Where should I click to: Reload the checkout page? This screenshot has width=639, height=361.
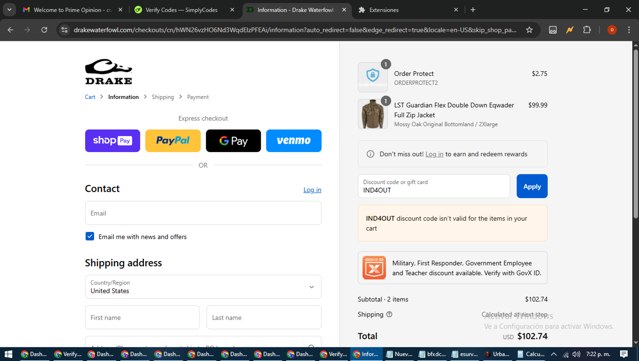point(44,30)
